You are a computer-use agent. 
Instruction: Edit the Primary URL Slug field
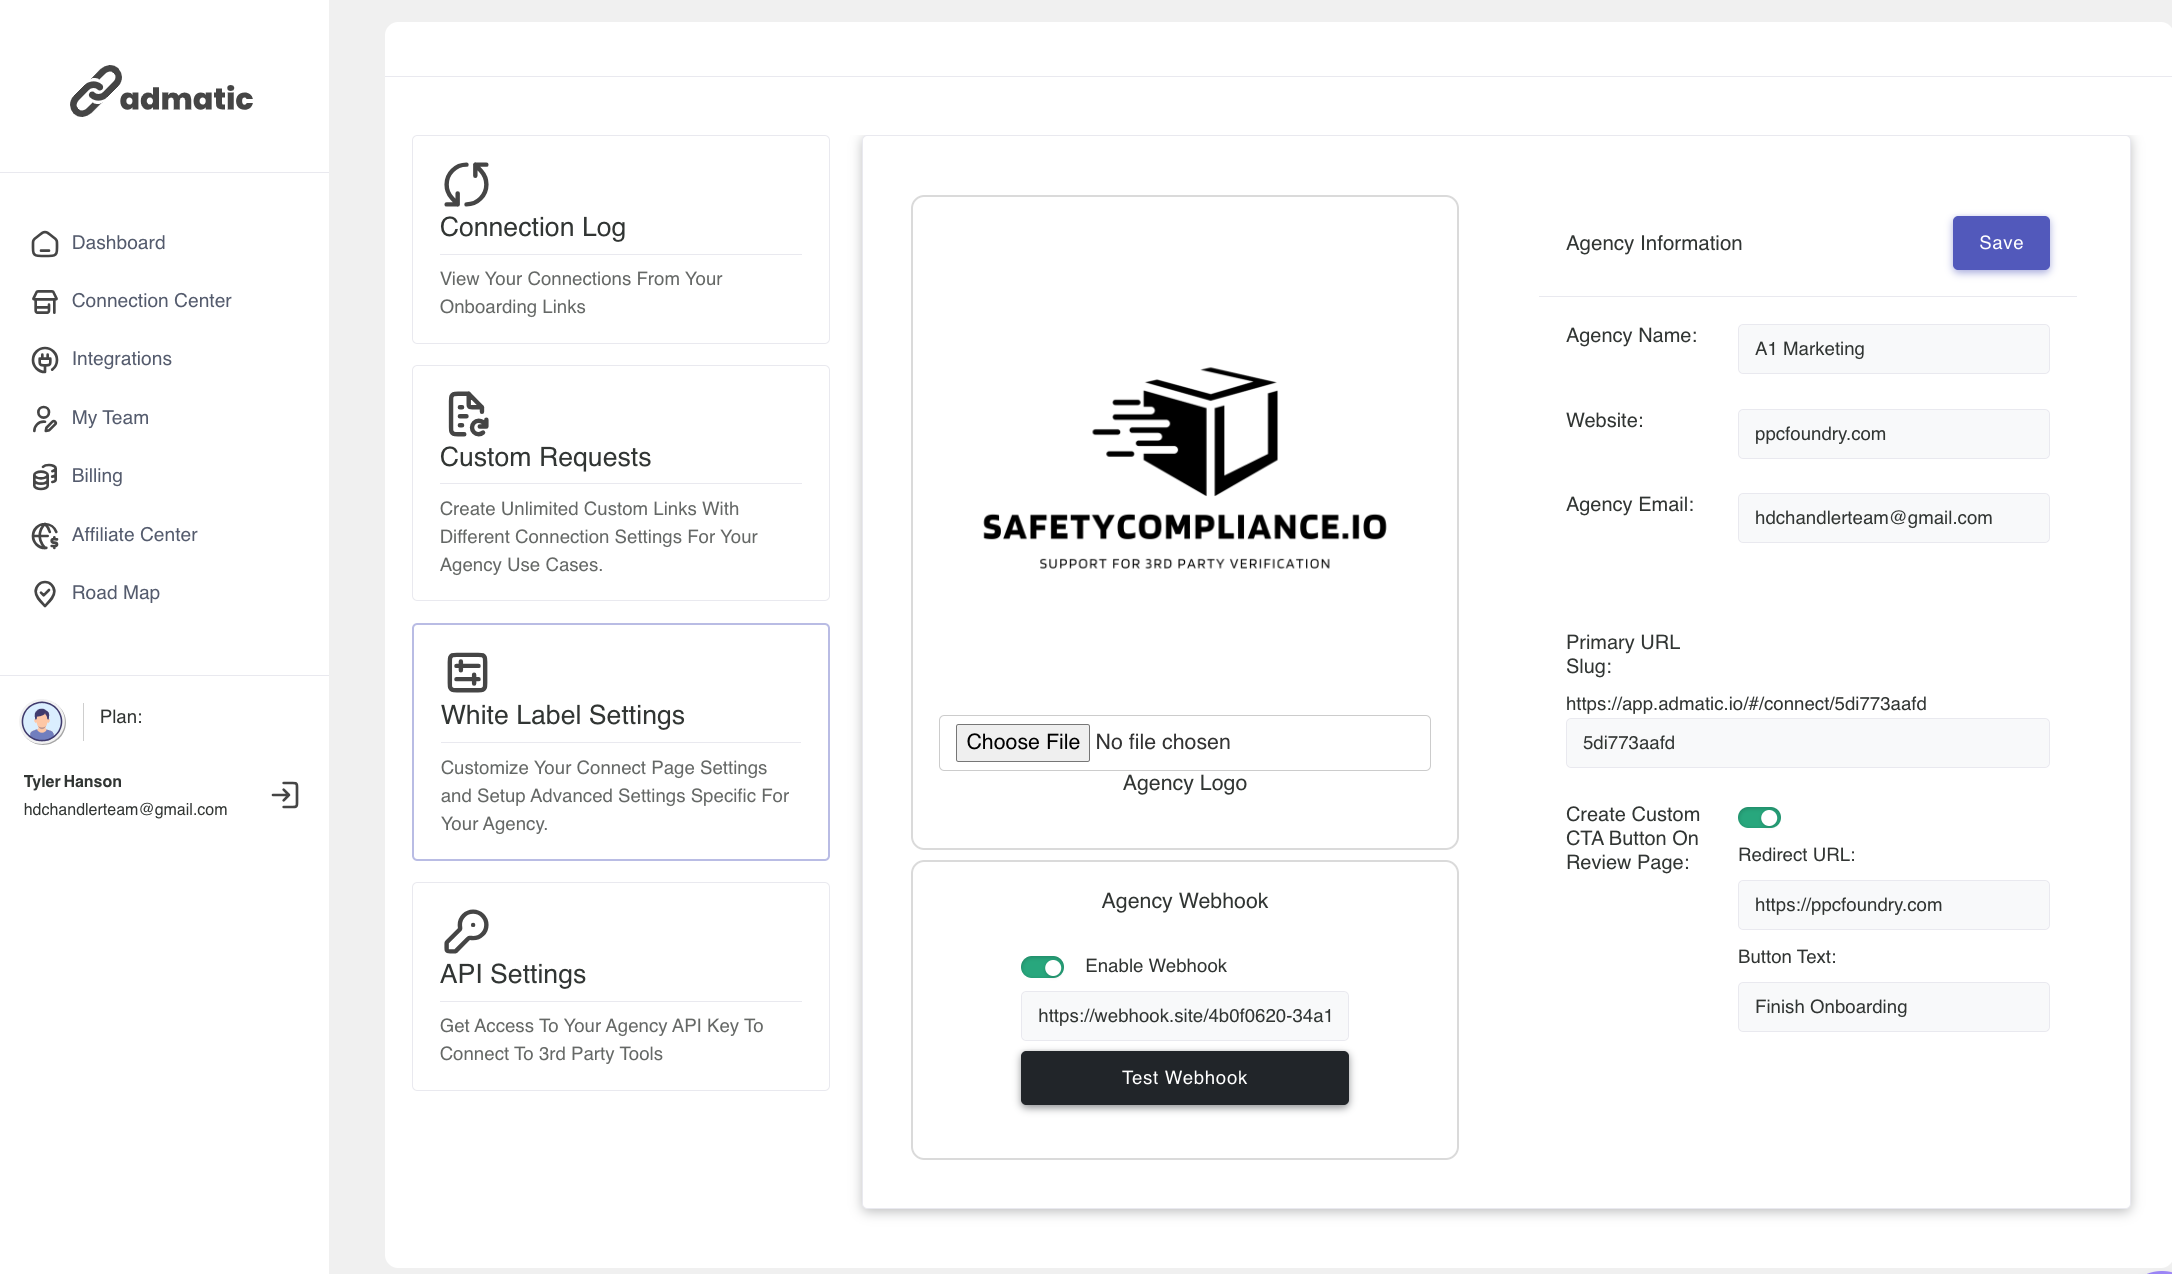(x=1807, y=743)
